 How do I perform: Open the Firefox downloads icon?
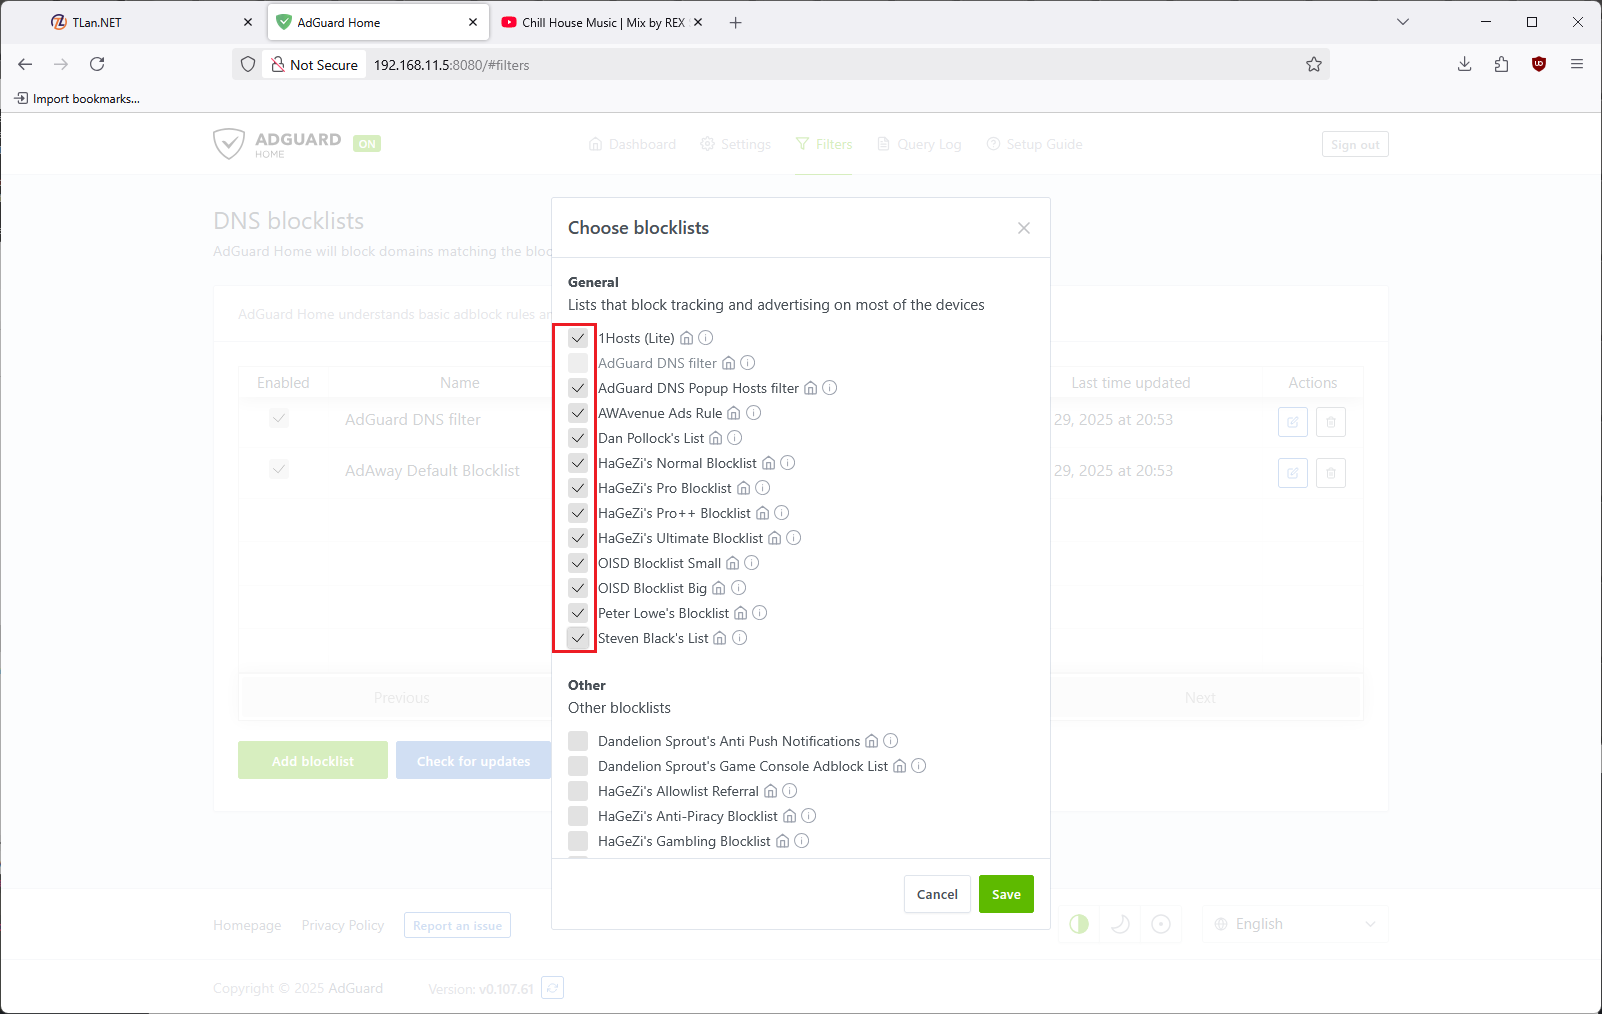click(1464, 64)
